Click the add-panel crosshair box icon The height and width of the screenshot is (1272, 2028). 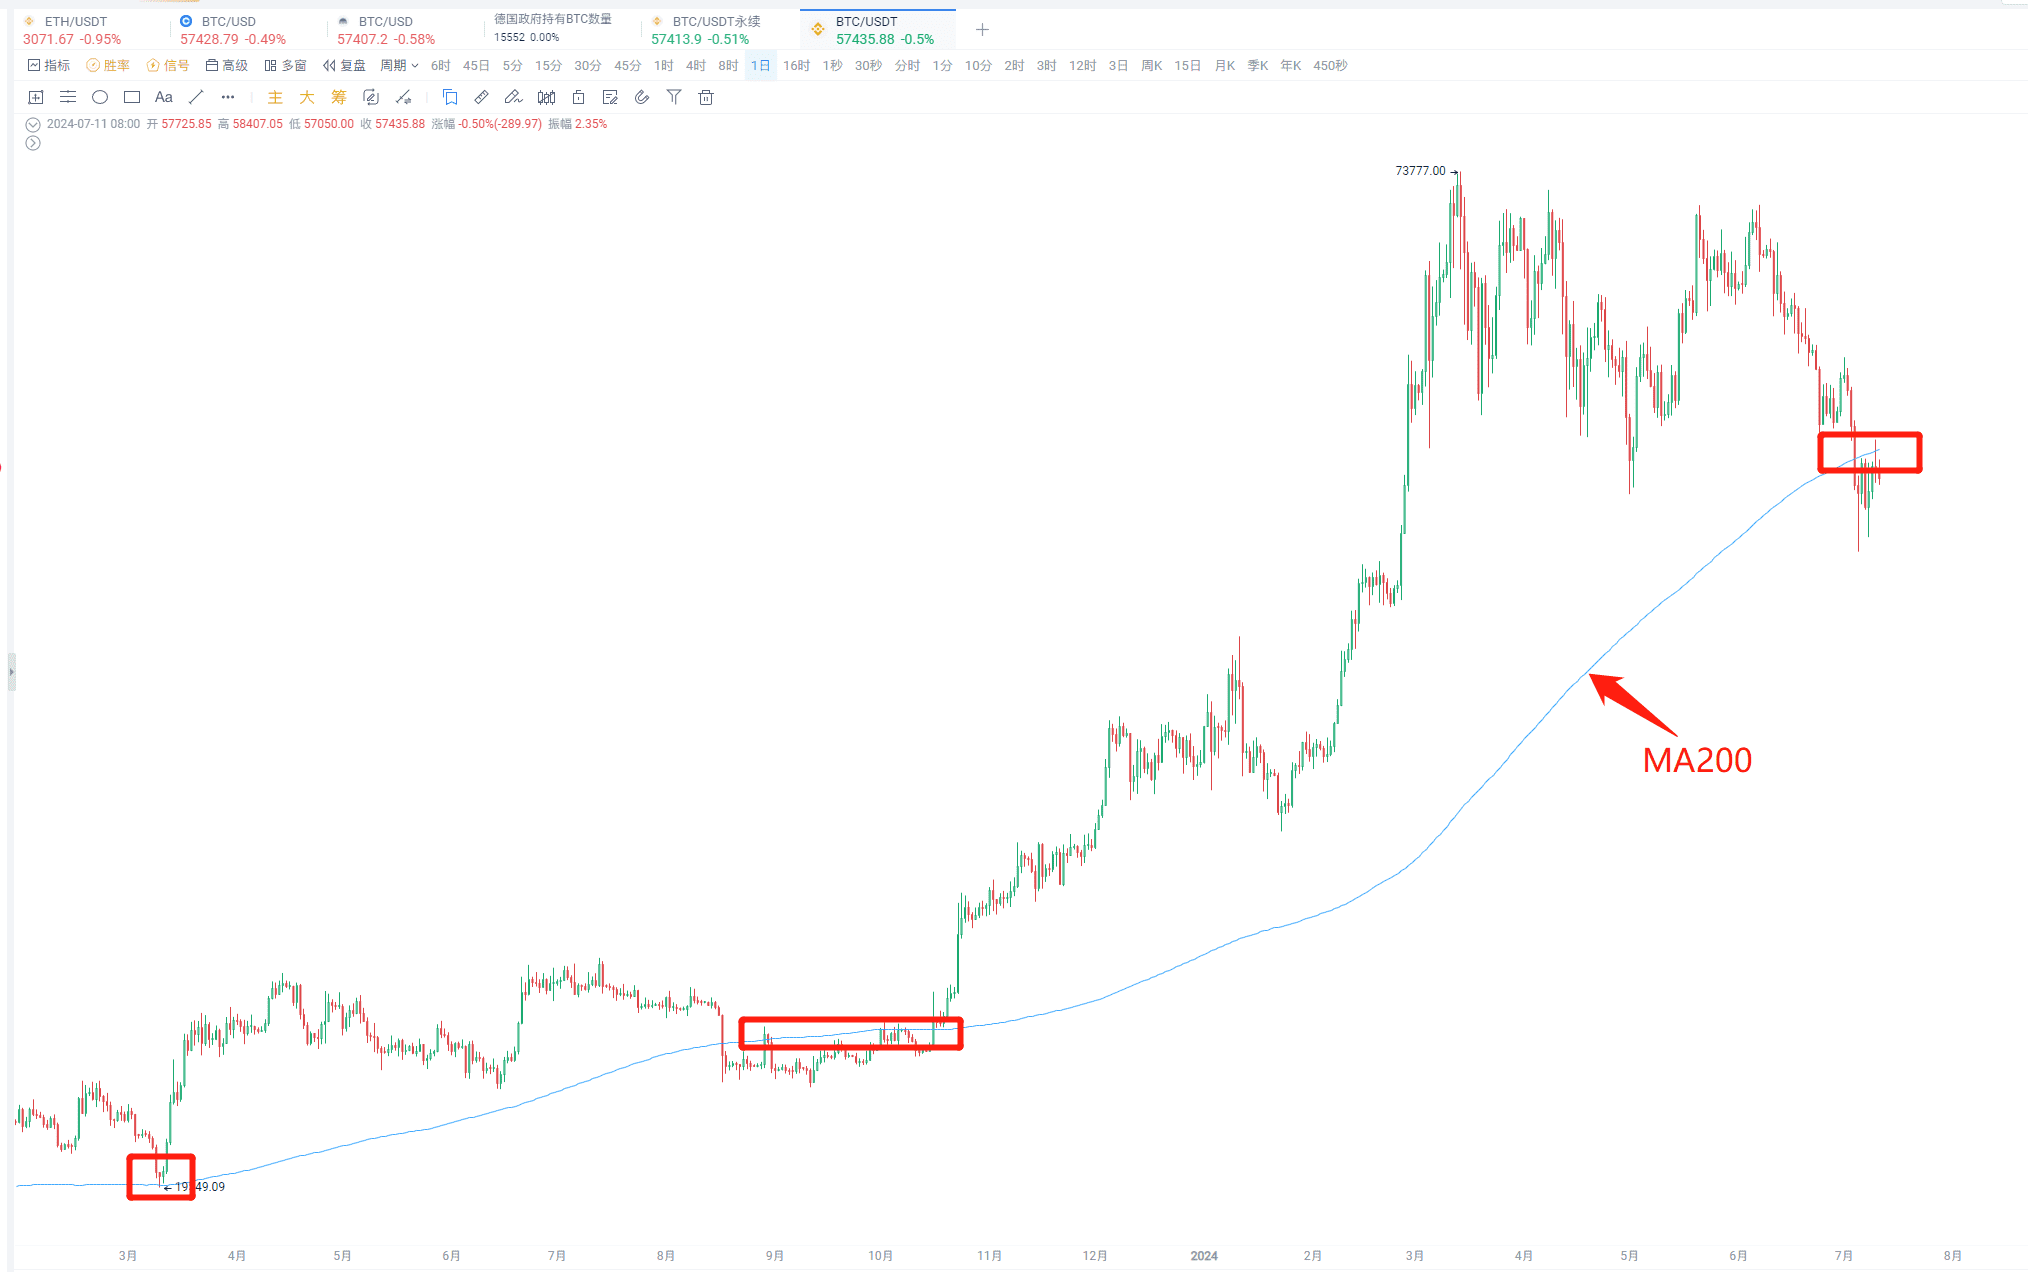[36, 97]
